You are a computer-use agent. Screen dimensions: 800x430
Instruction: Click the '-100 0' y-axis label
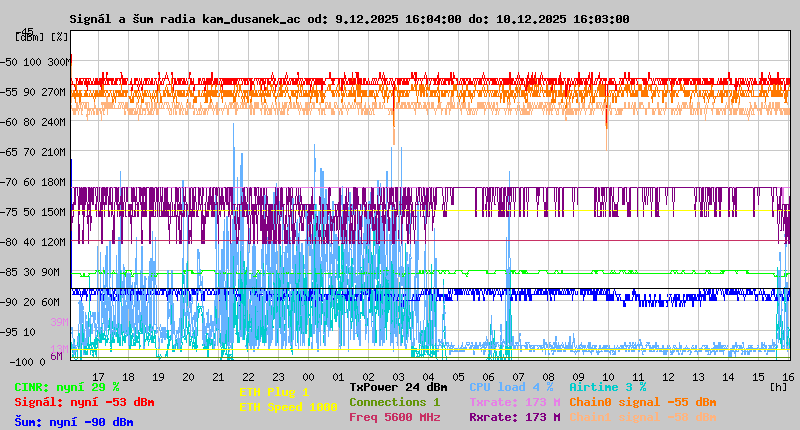pos(27,362)
